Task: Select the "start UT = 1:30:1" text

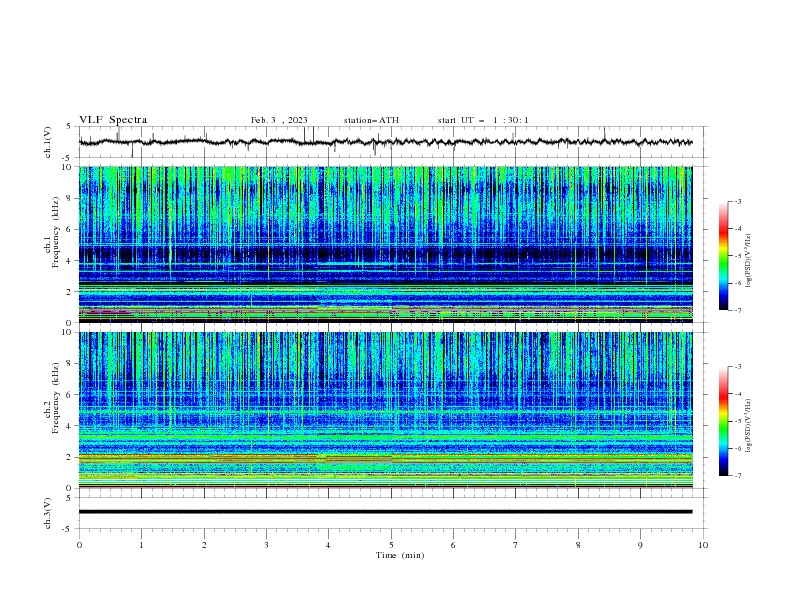Action: click(483, 120)
